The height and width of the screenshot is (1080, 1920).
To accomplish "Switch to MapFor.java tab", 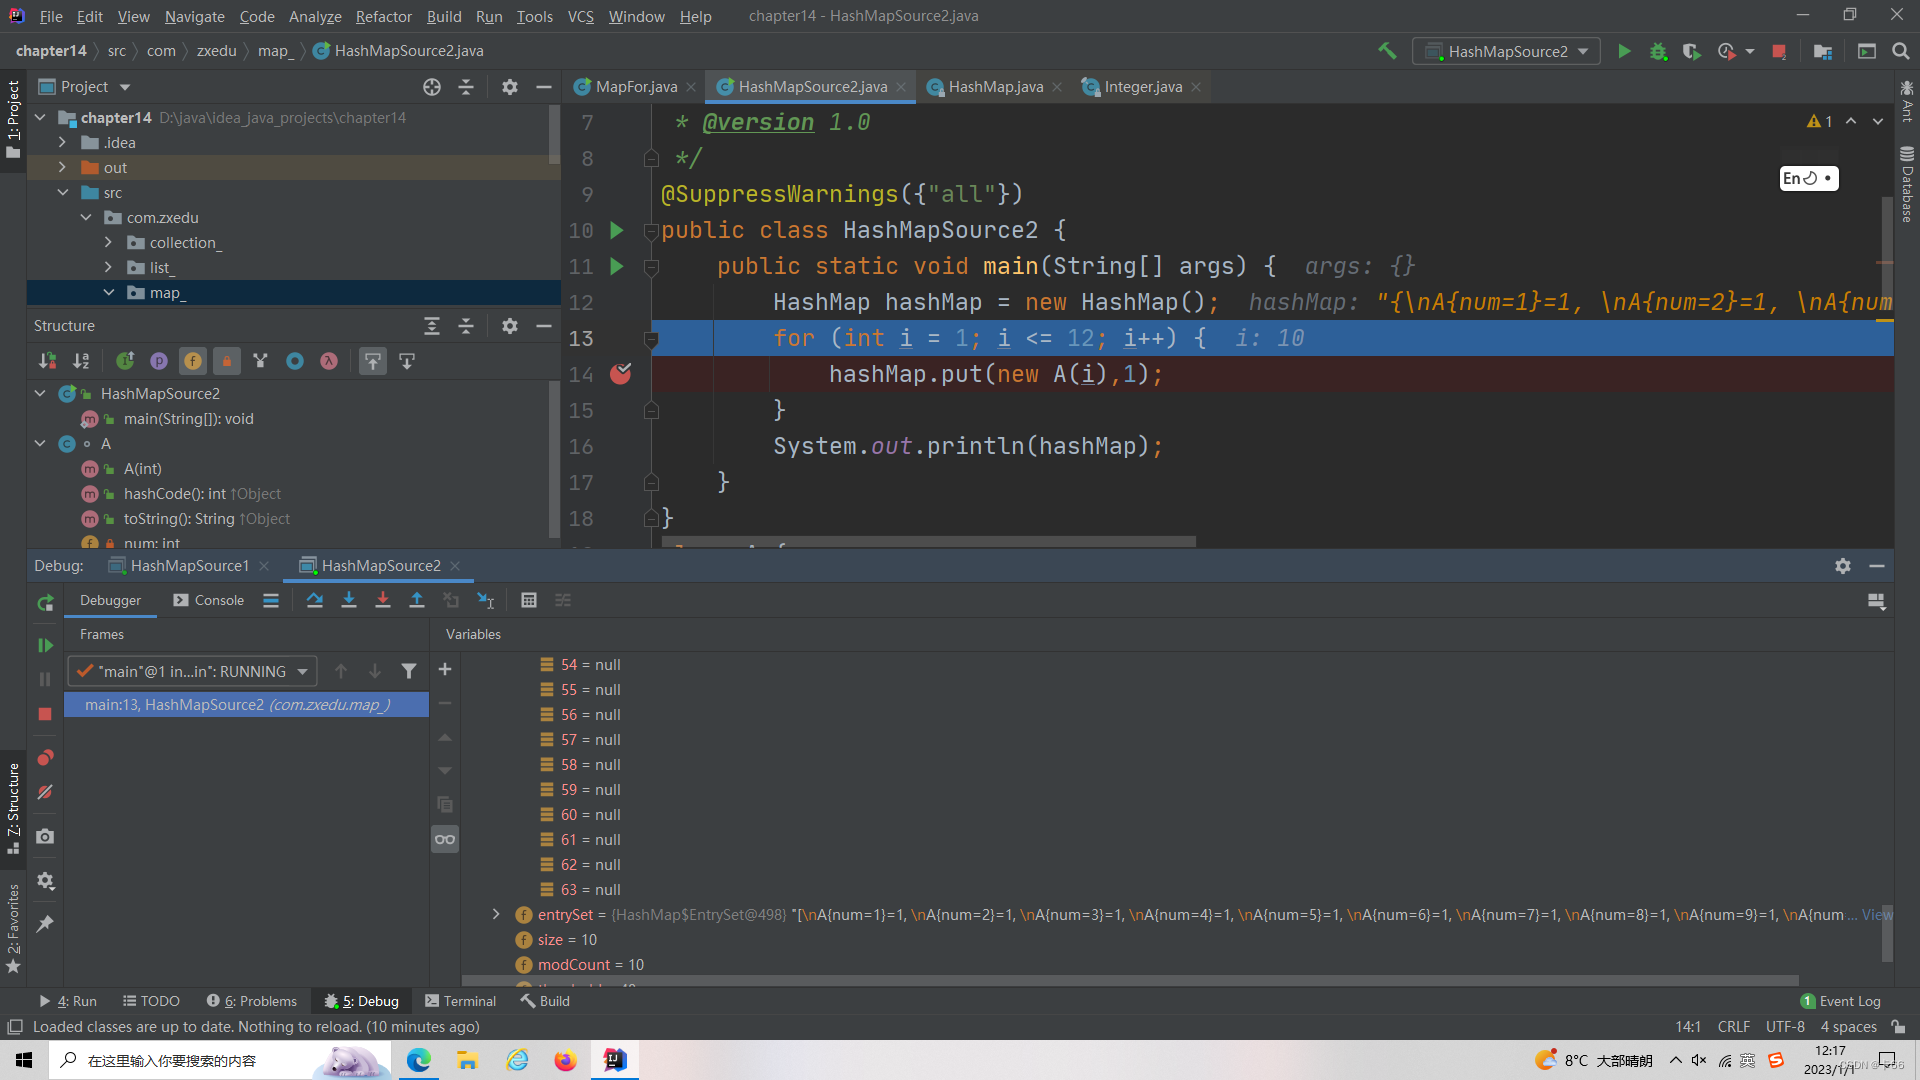I will tap(635, 87).
